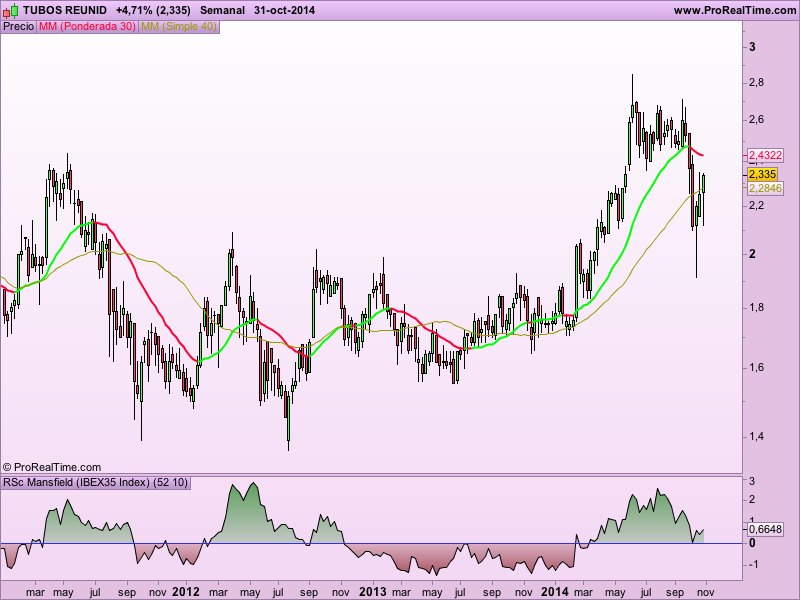Open the RSc Mansfield (IBEX35 Index) indicator label
This screenshot has width=800, height=600.
pos(96,482)
